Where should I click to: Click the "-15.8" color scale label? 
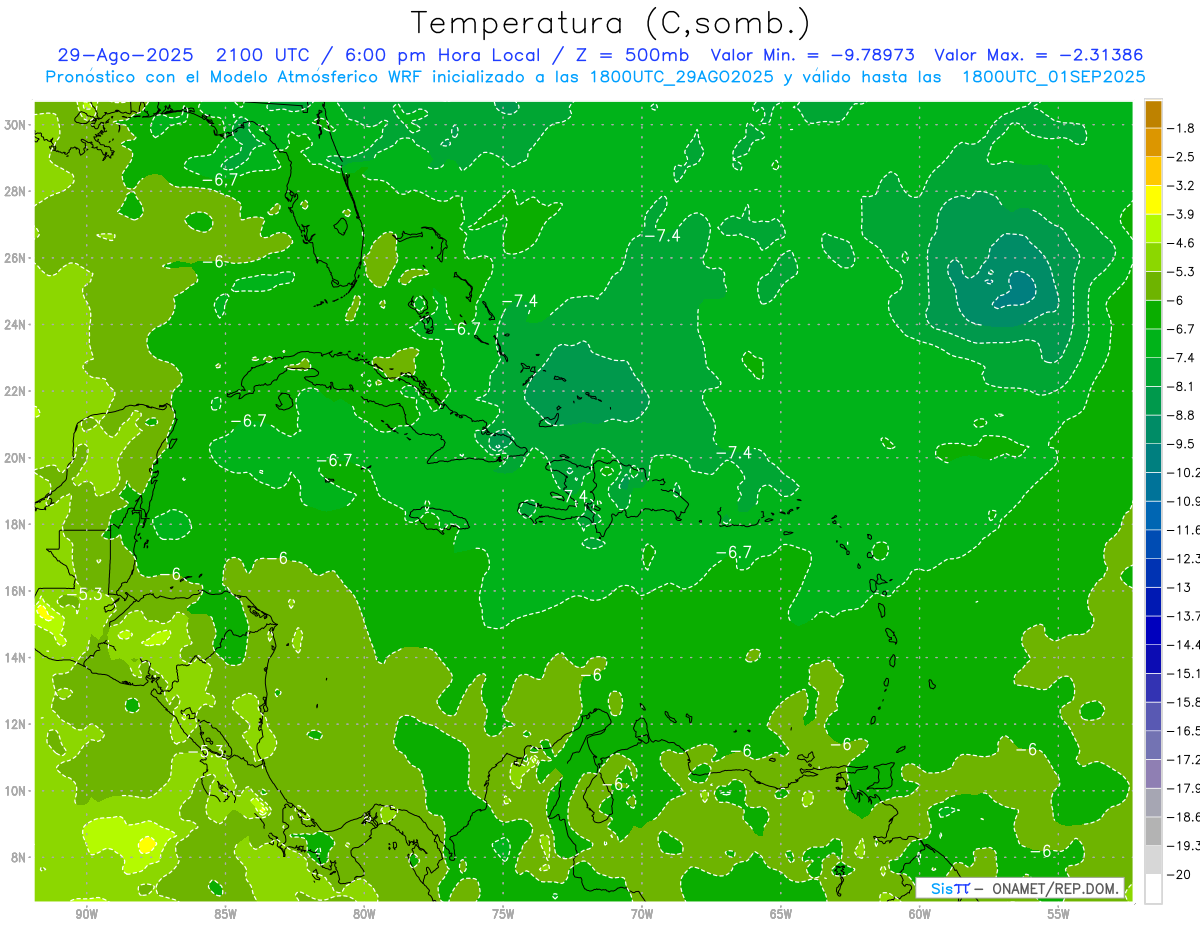tap(1186, 703)
